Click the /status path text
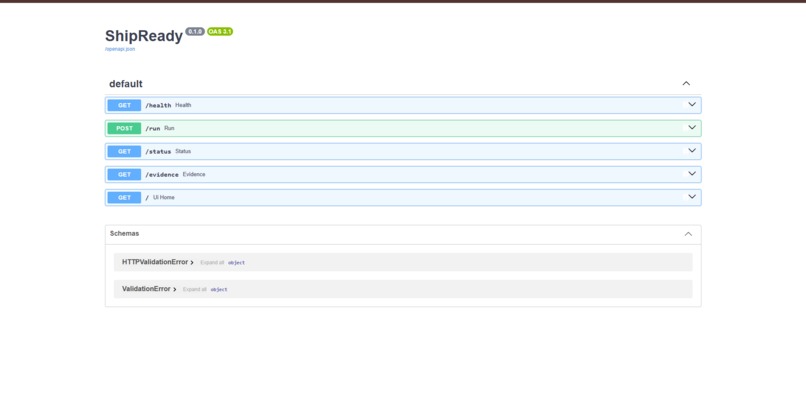This screenshot has width=806, height=396. pyautogui.click(x=158, y=152)
